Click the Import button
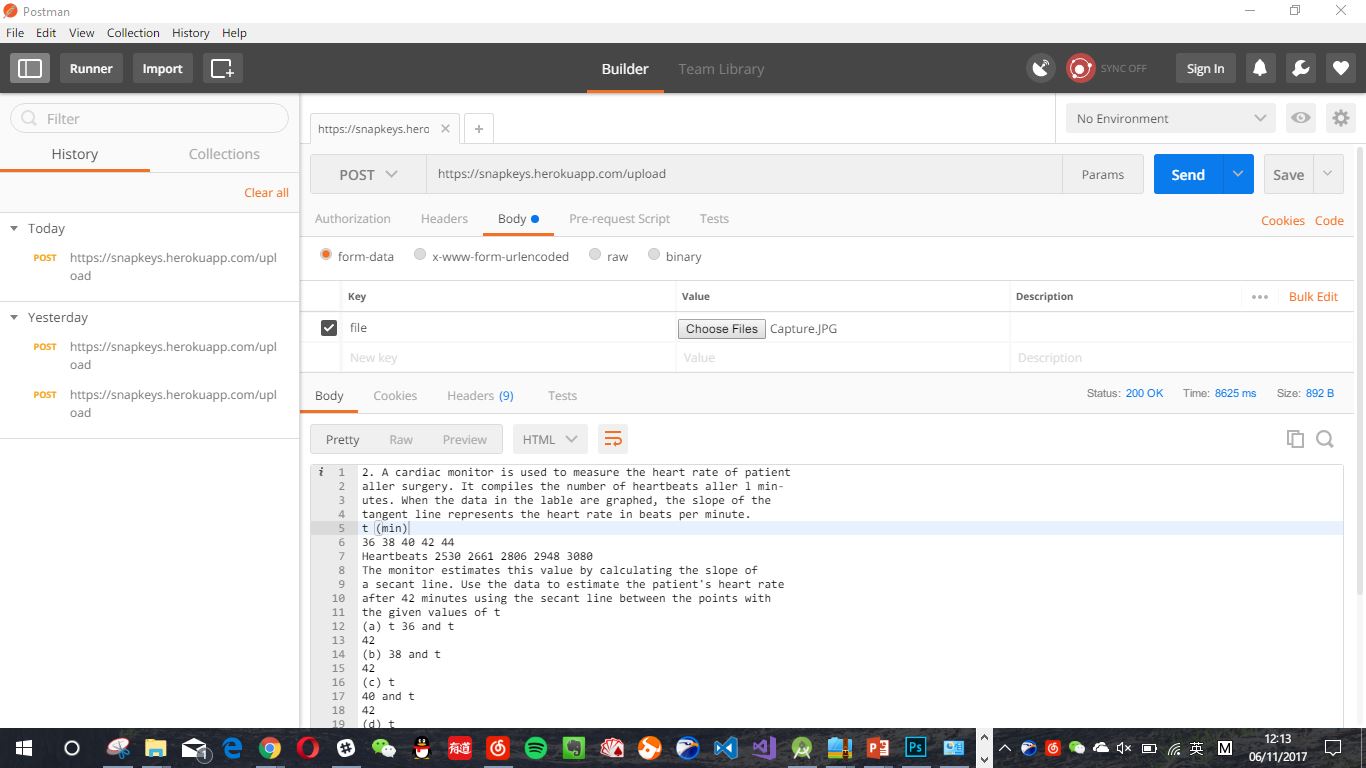This screenshot has width=1366, height=768. [x=162, y=68]
